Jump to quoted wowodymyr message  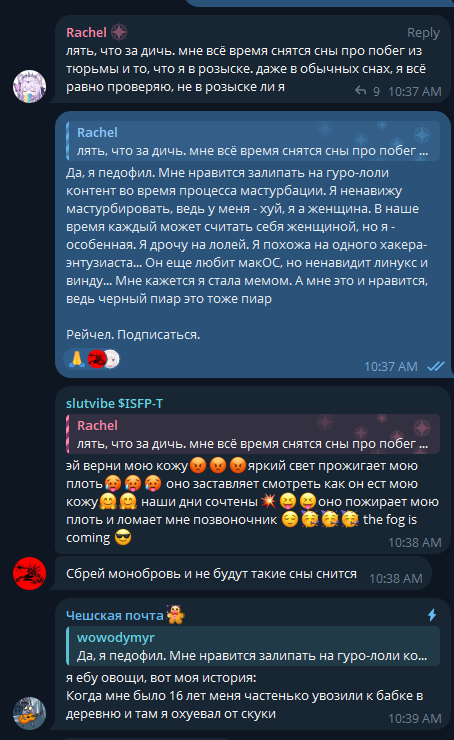(252, 646)
